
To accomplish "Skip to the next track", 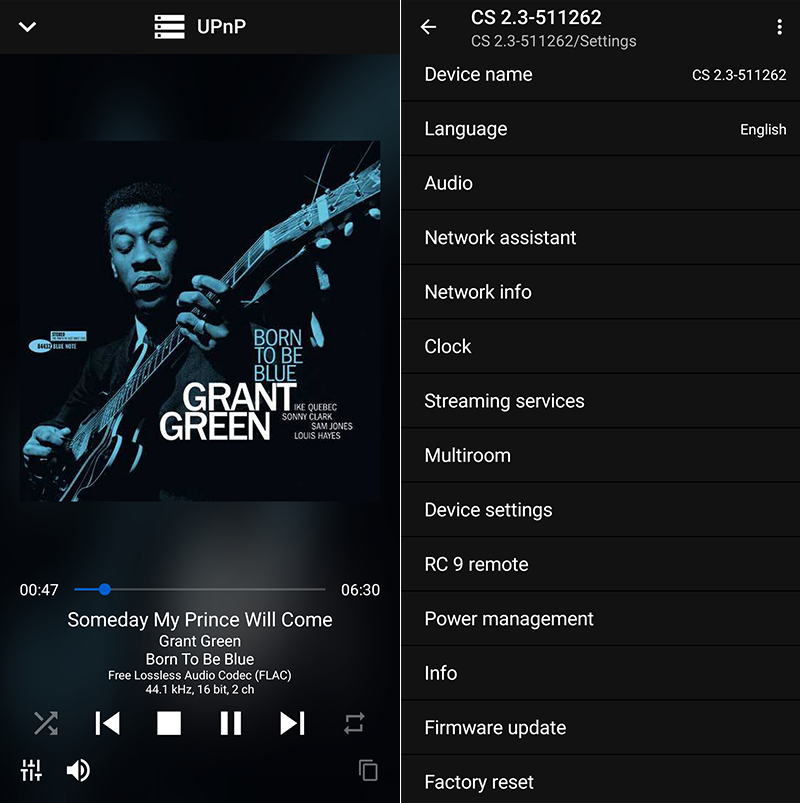I will (x=292, y=723).
